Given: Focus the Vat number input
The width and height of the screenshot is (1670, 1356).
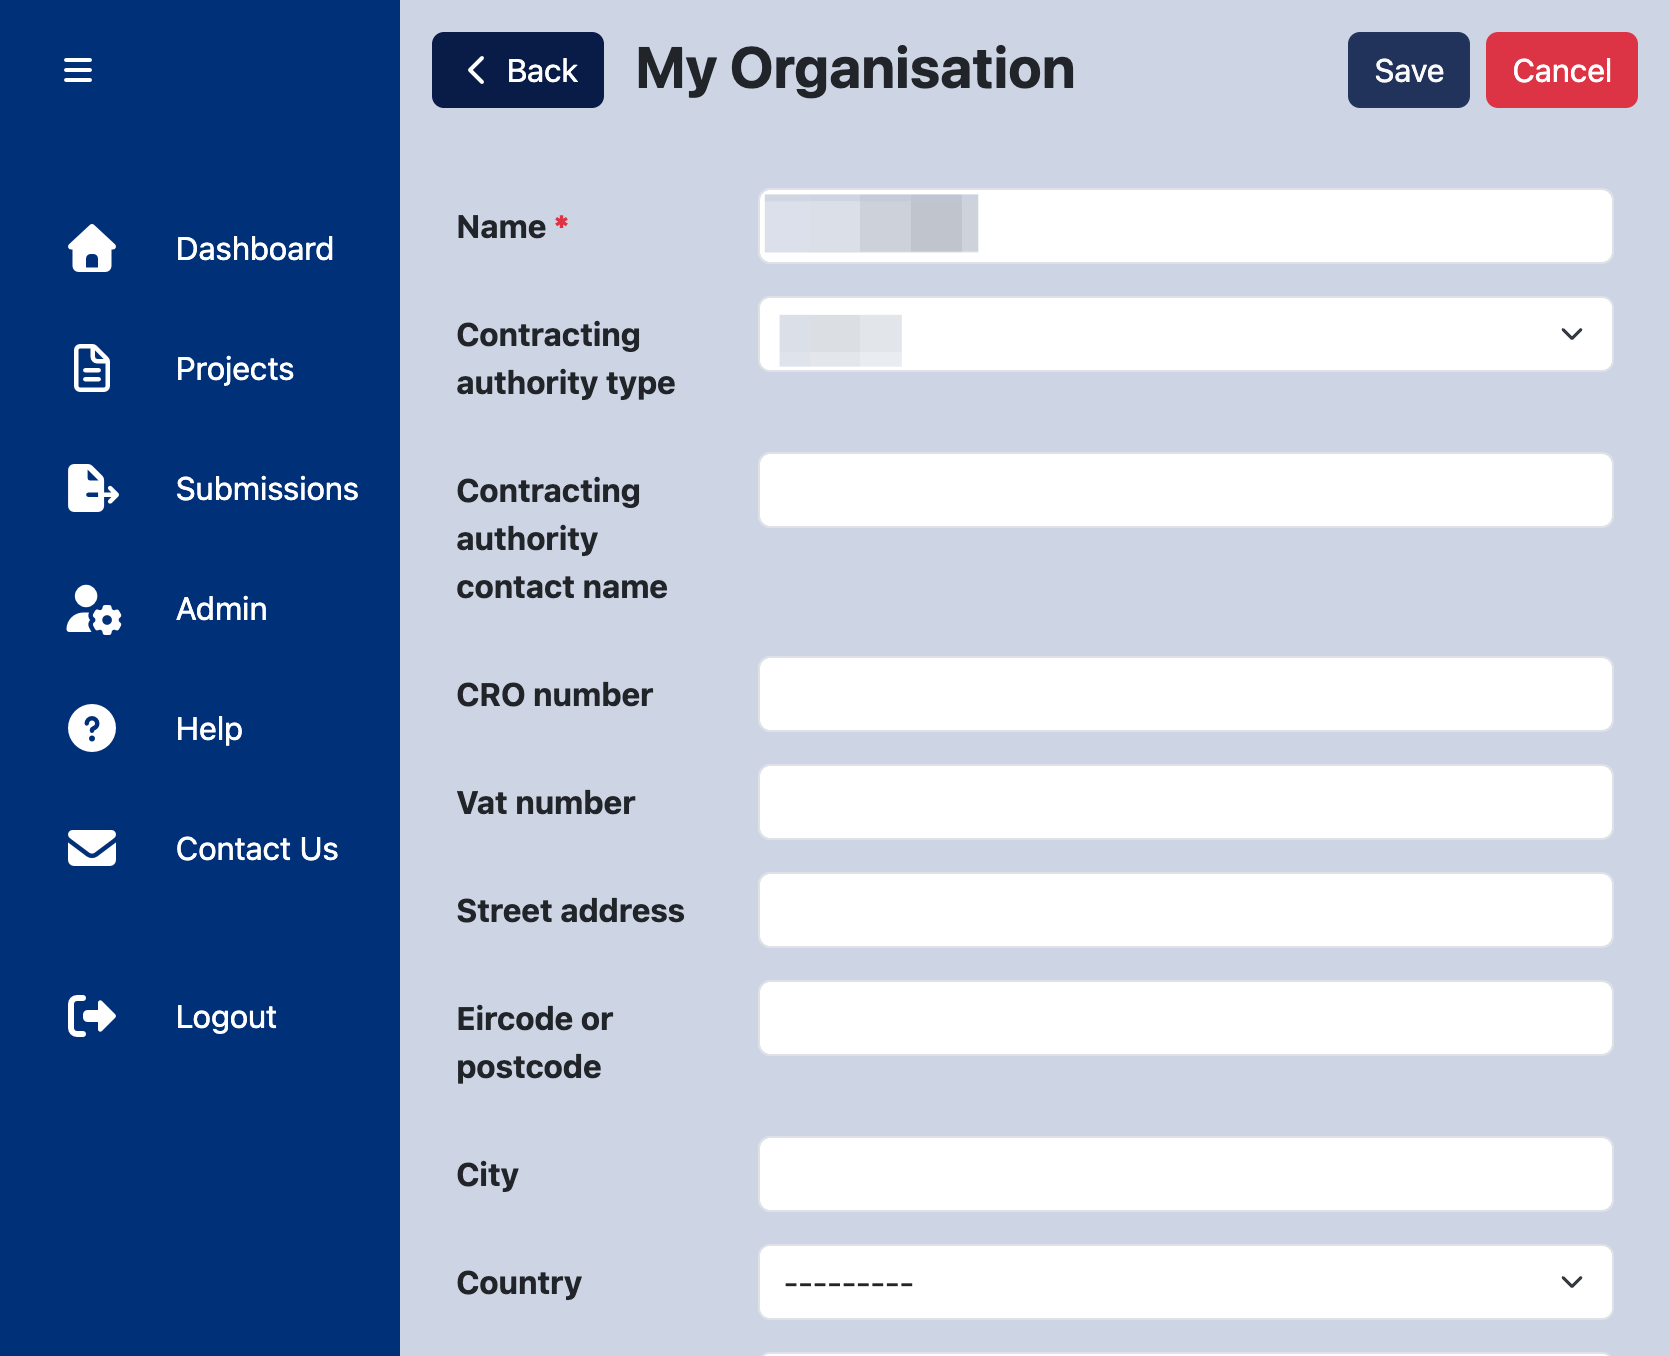Looking at the screenshot, I should pos(1186,802).
